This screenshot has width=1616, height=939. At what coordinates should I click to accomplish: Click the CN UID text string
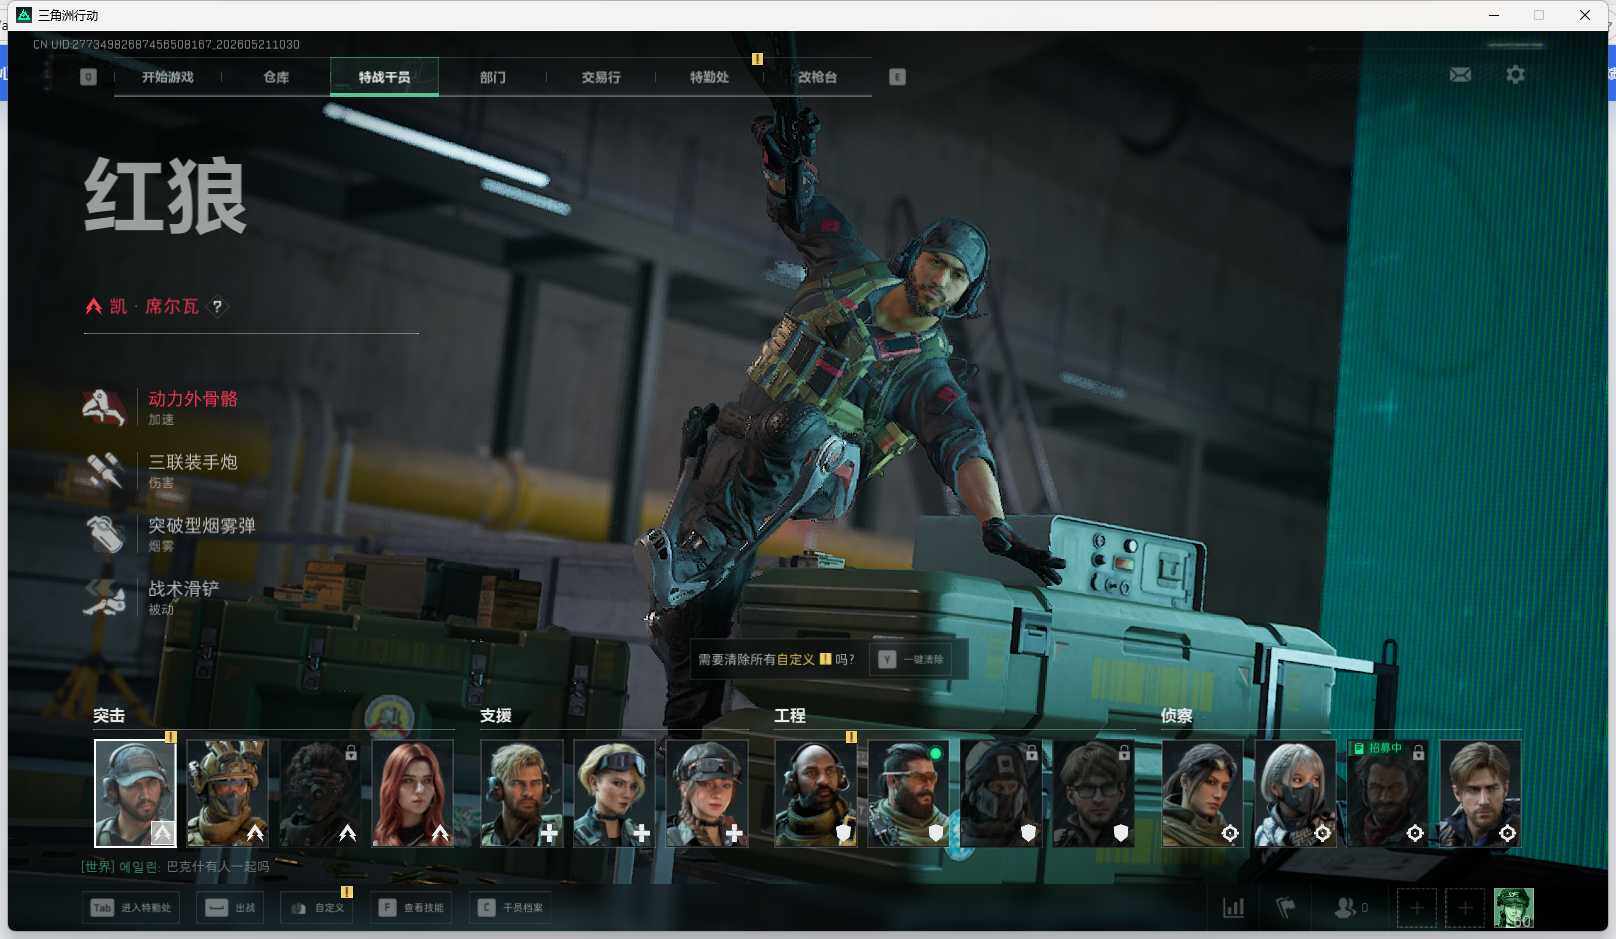pyautogui.click(x=166, y=45)
